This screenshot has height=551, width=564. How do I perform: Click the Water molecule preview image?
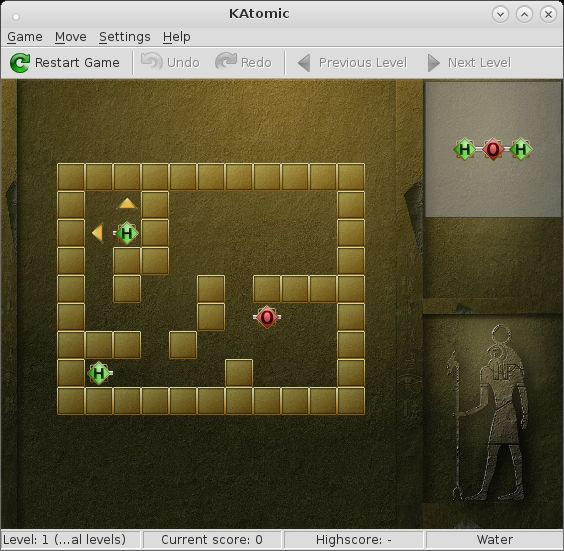tap(493, 149)
